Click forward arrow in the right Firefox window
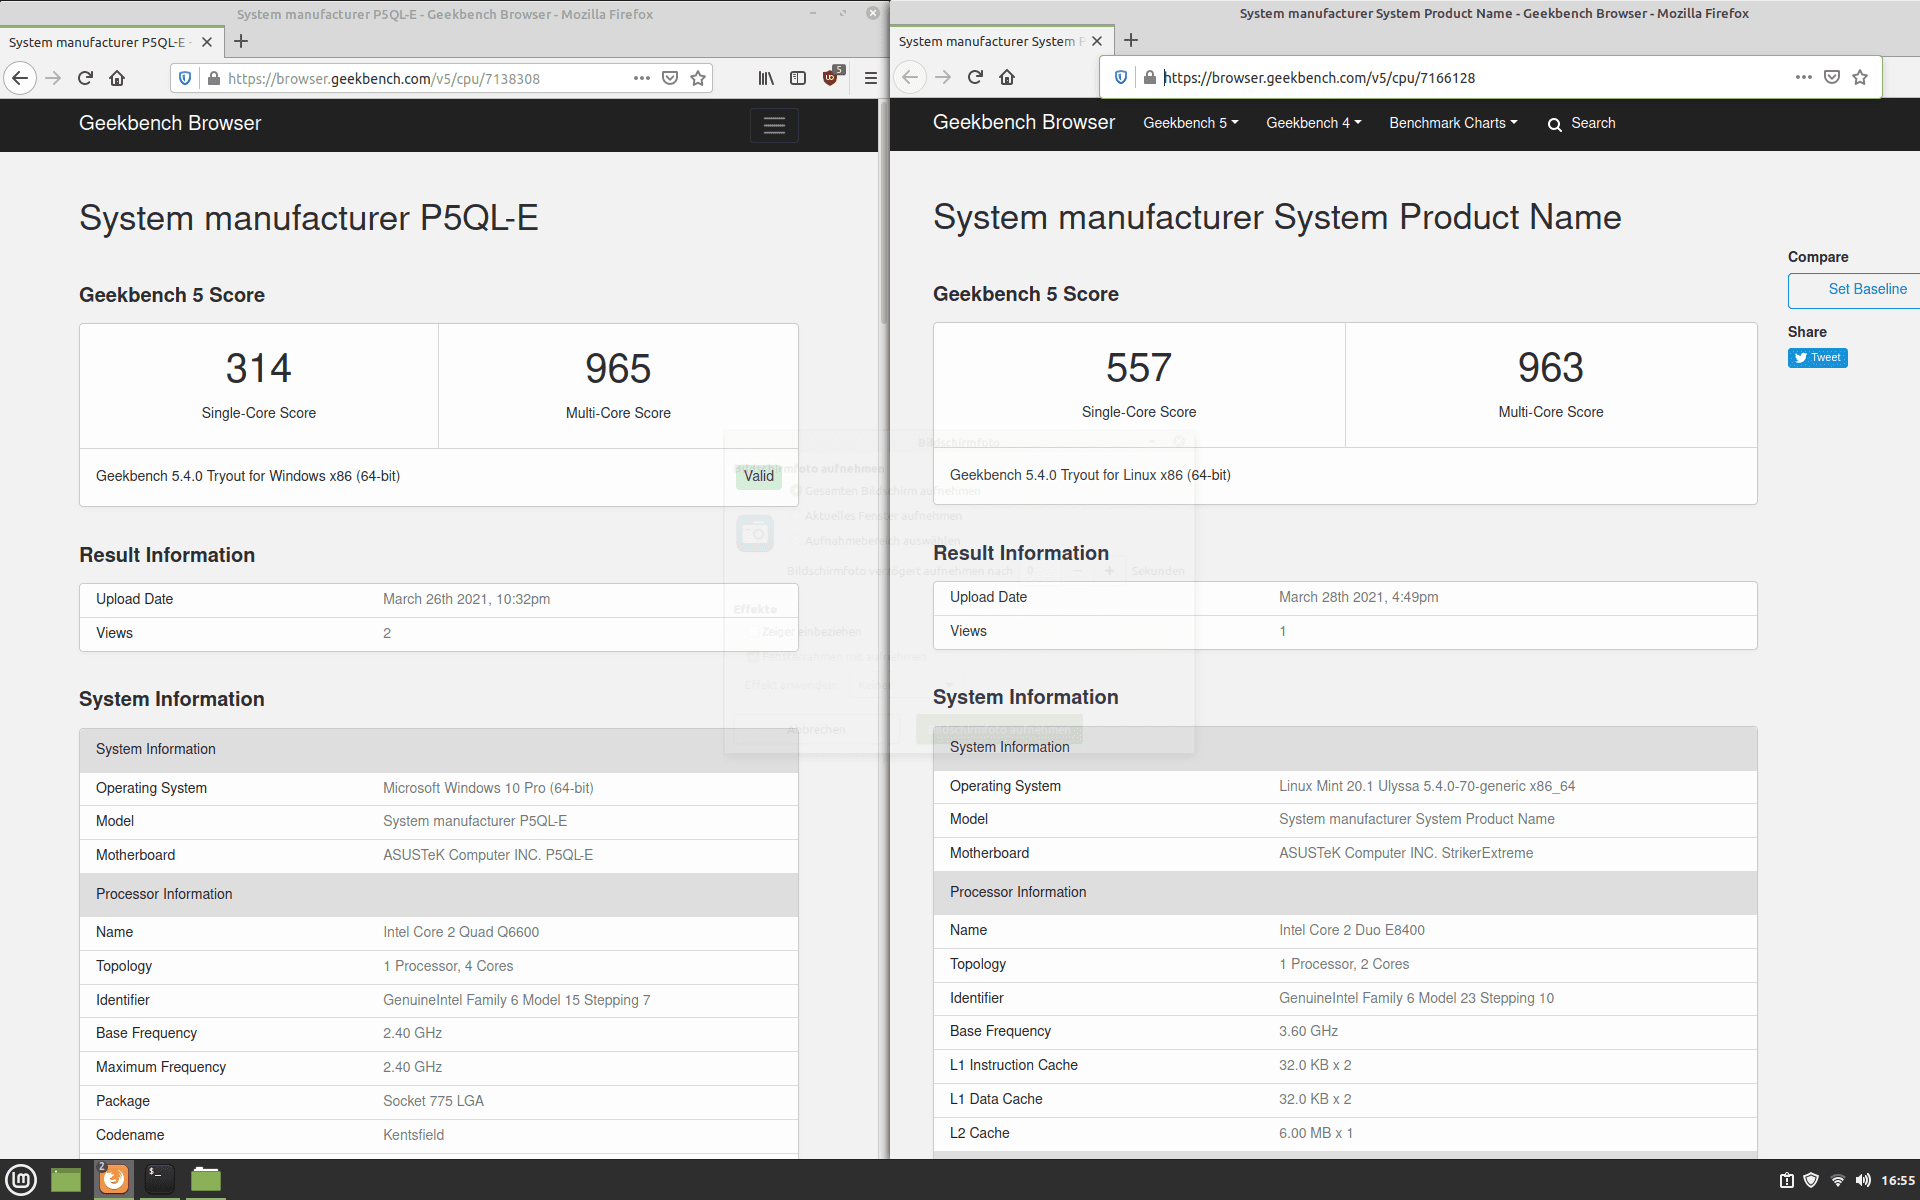The image size is (1920, 1200). pos(943,77)
